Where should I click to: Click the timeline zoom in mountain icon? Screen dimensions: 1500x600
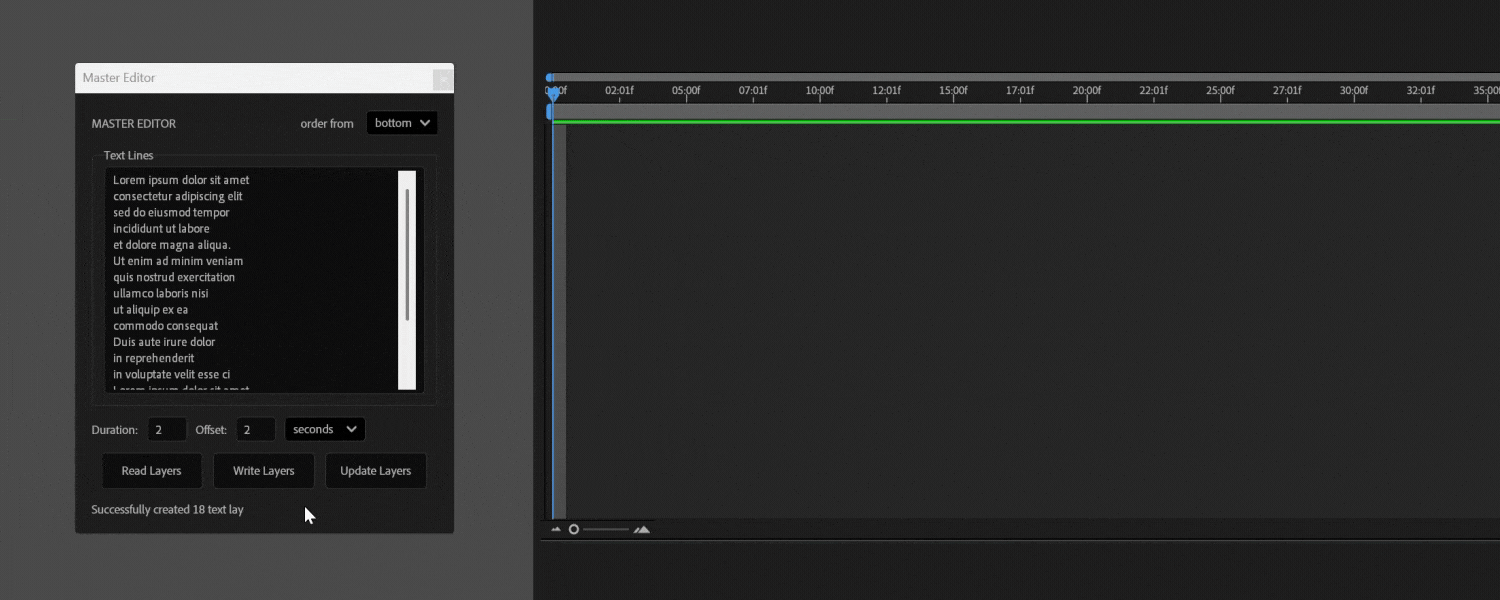(x=642, y=529)
